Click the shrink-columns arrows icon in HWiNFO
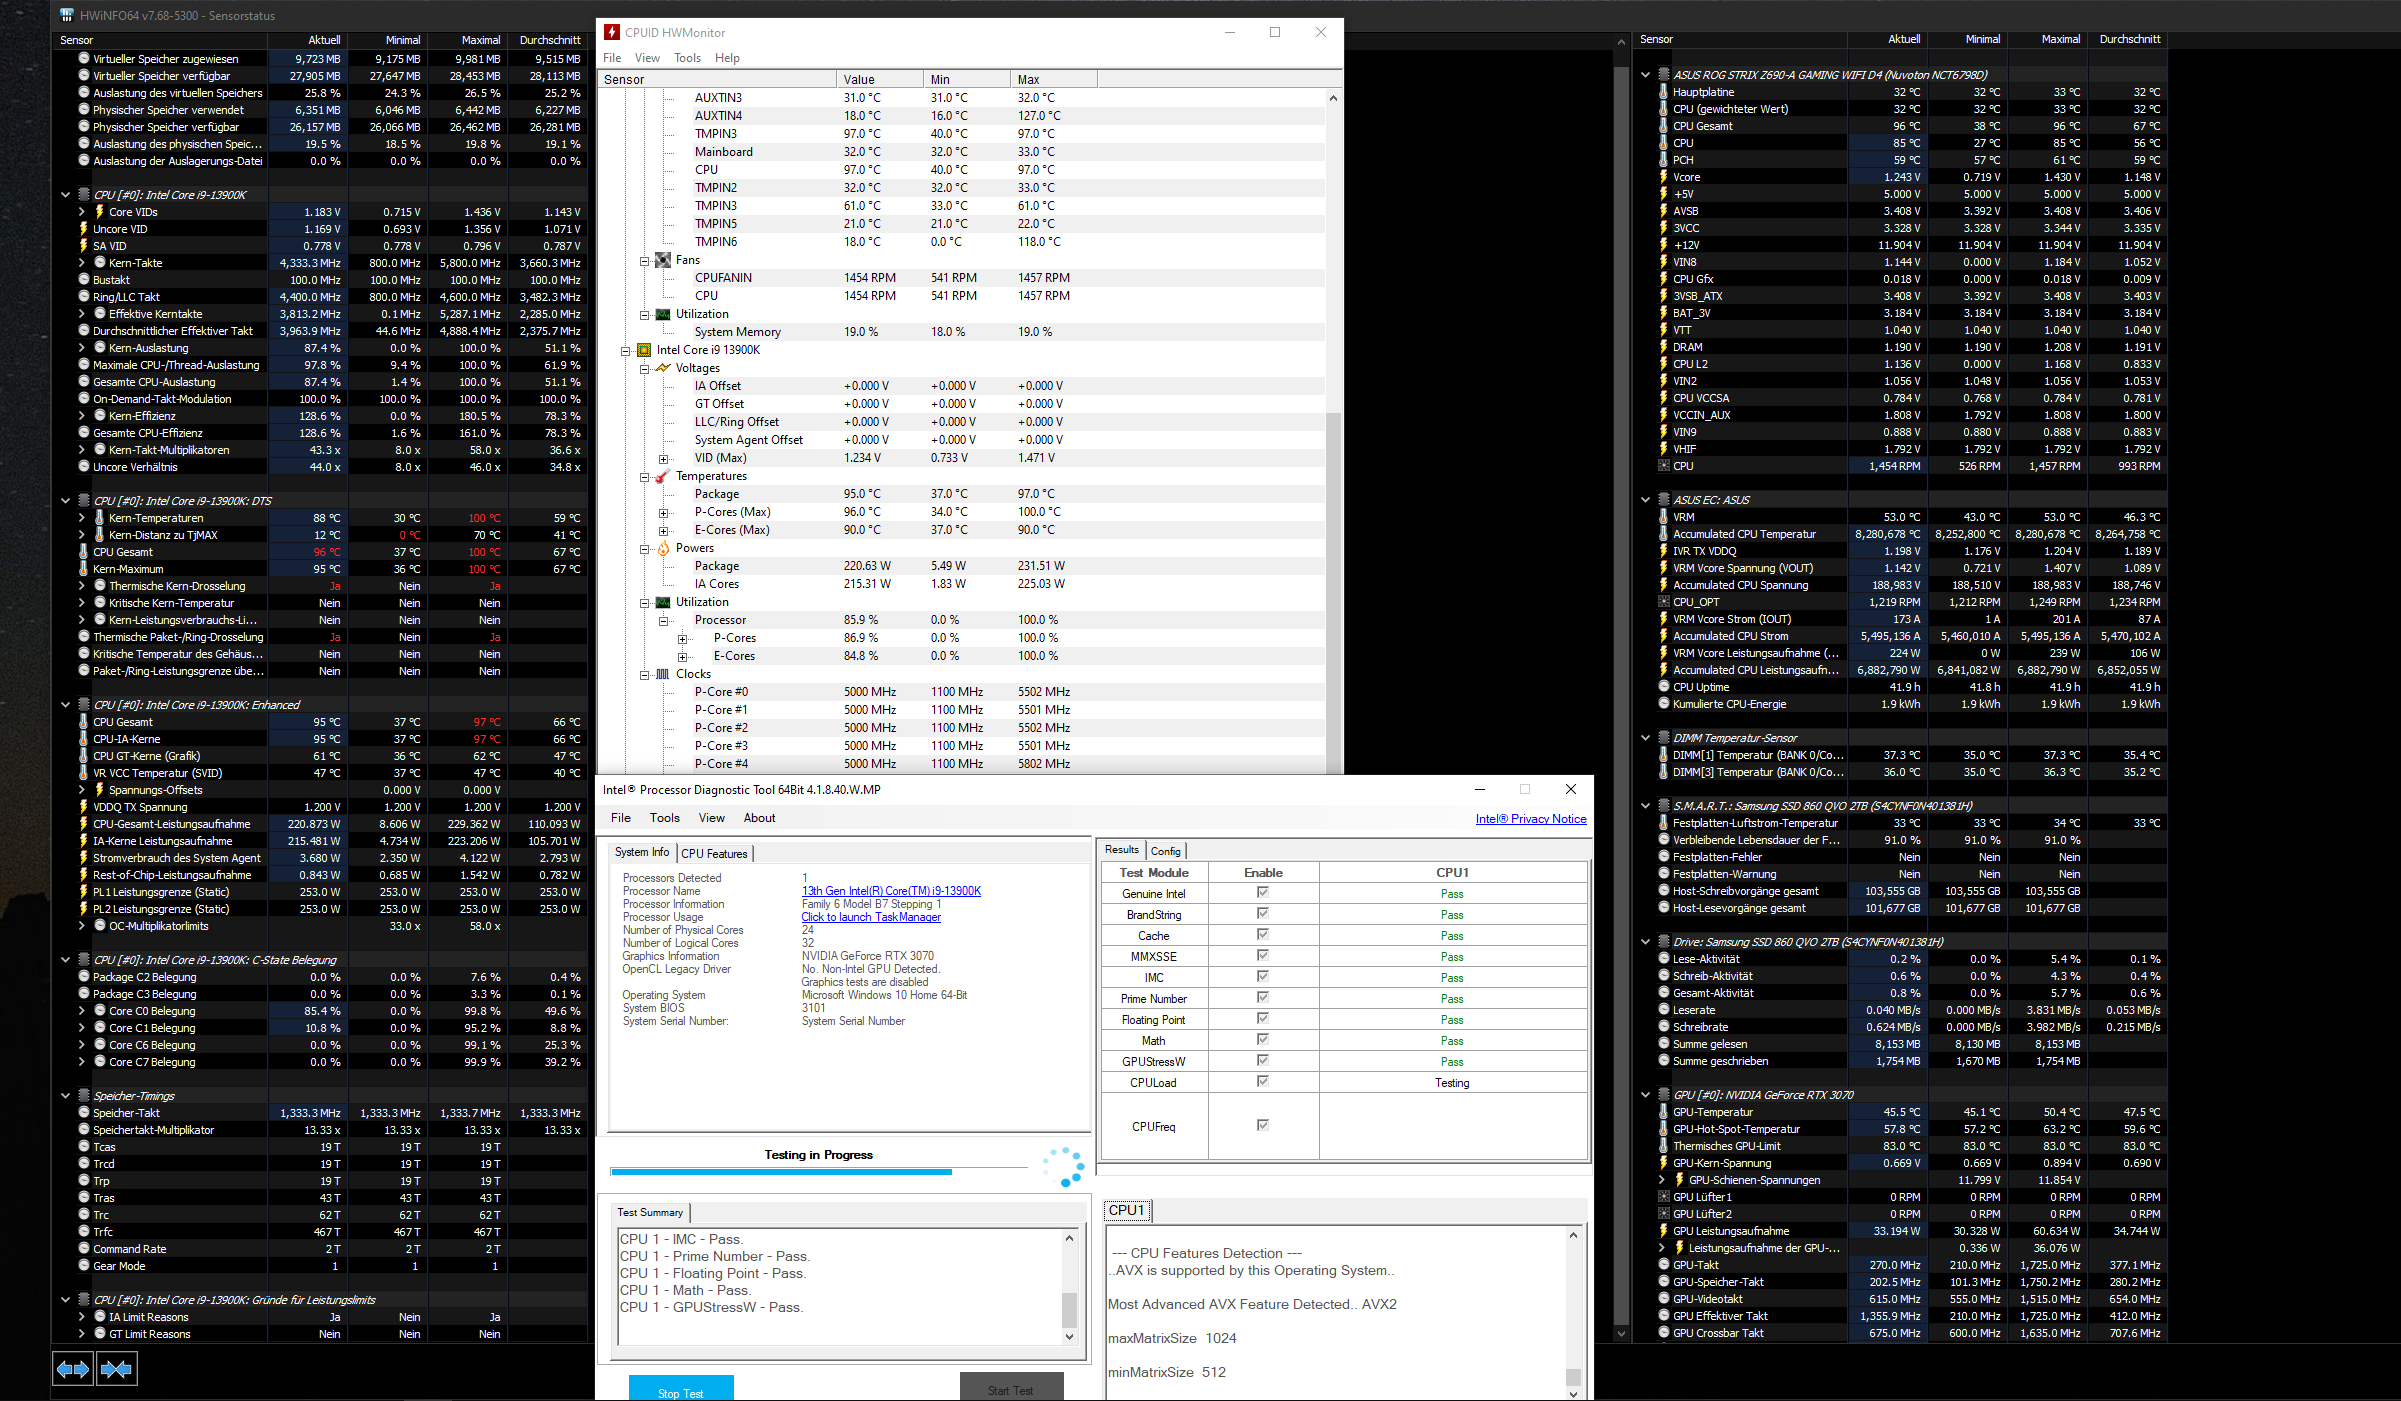Screen dimensions: 2401x1401 pos(116,1369)
